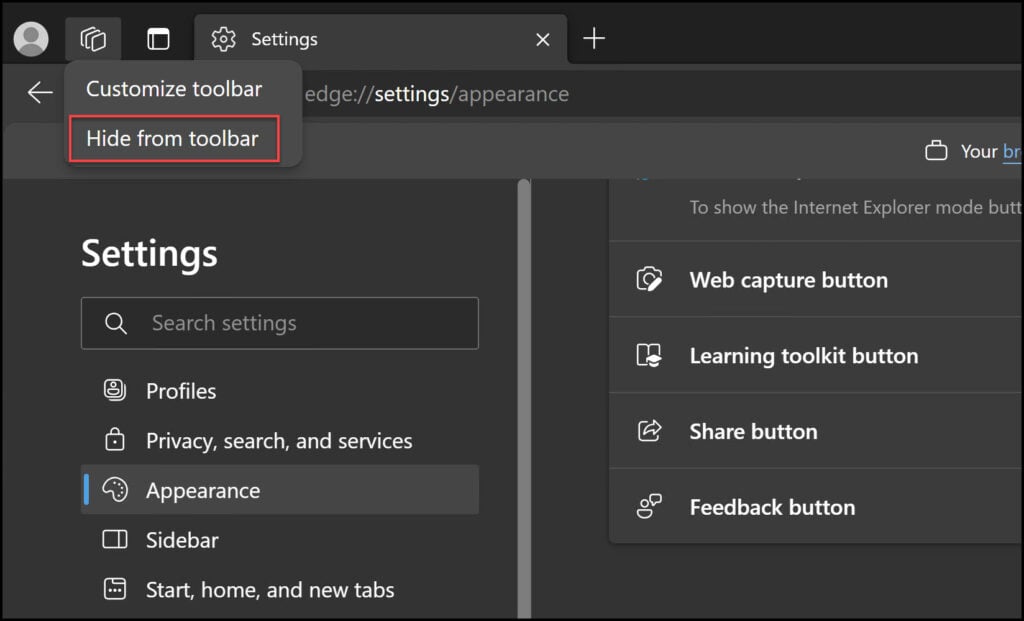
Task: Choose Customize toolbar from context menu
Action: (x=174, y=89)
